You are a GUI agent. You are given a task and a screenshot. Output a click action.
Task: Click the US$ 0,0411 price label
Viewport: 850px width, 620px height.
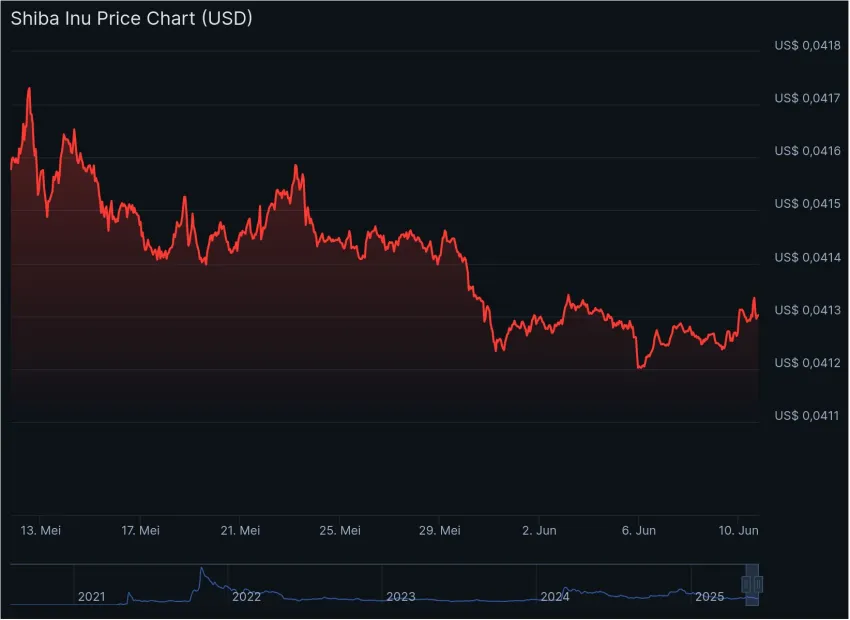pos(809,416)
